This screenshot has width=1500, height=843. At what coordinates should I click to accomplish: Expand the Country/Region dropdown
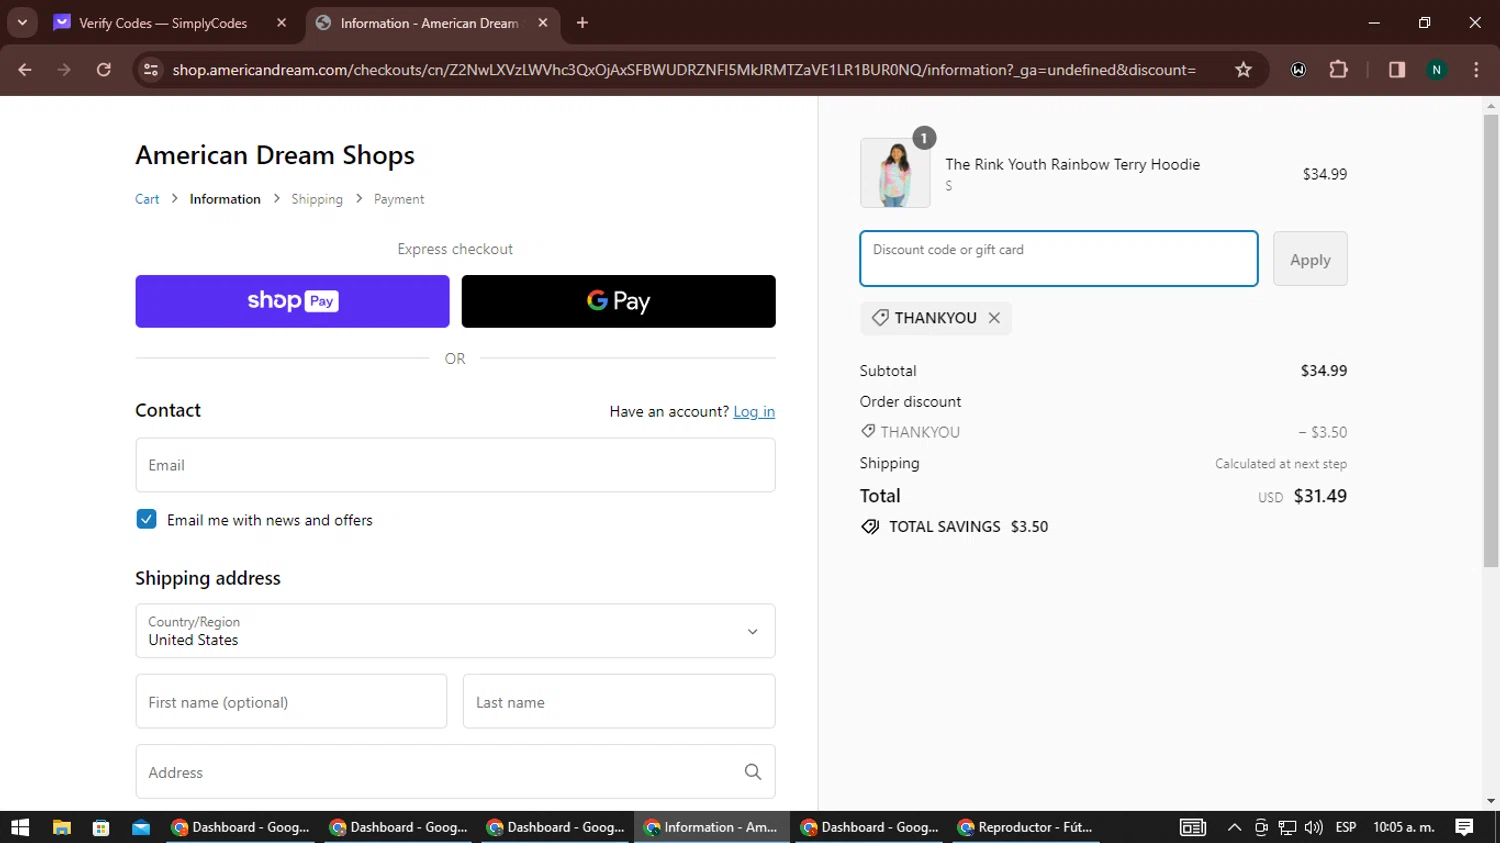455,631
